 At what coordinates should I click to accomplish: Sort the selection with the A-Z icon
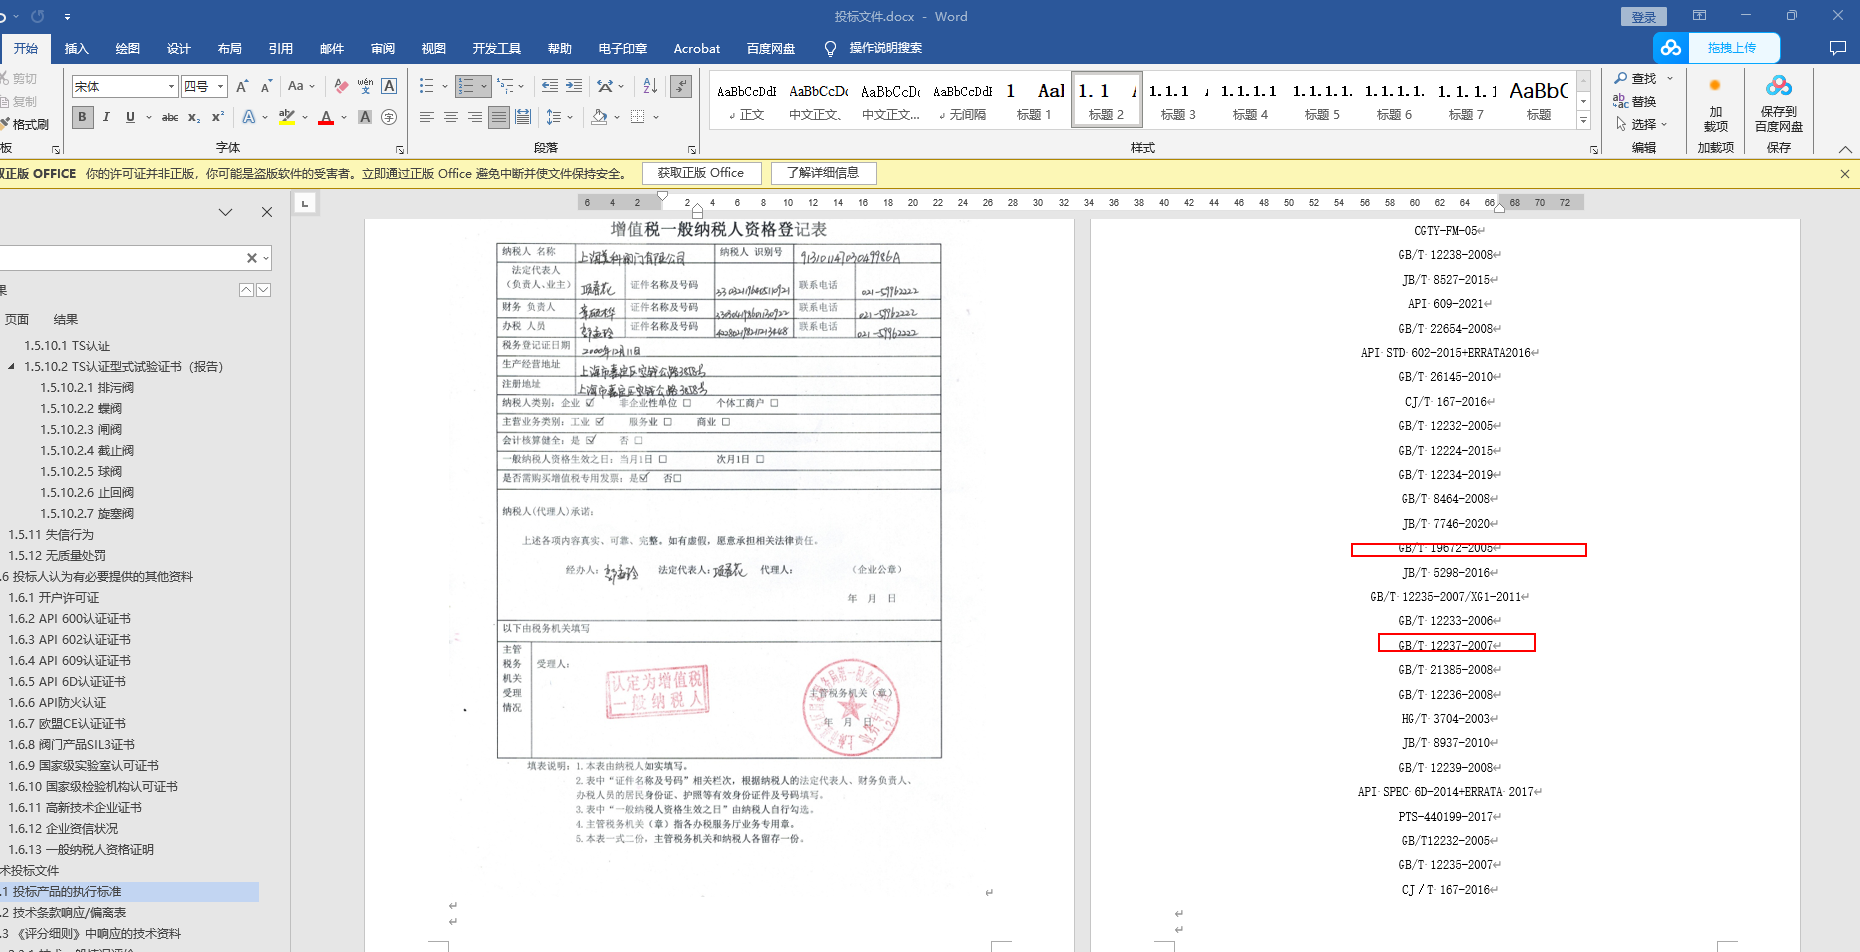[x=650, y=87]
